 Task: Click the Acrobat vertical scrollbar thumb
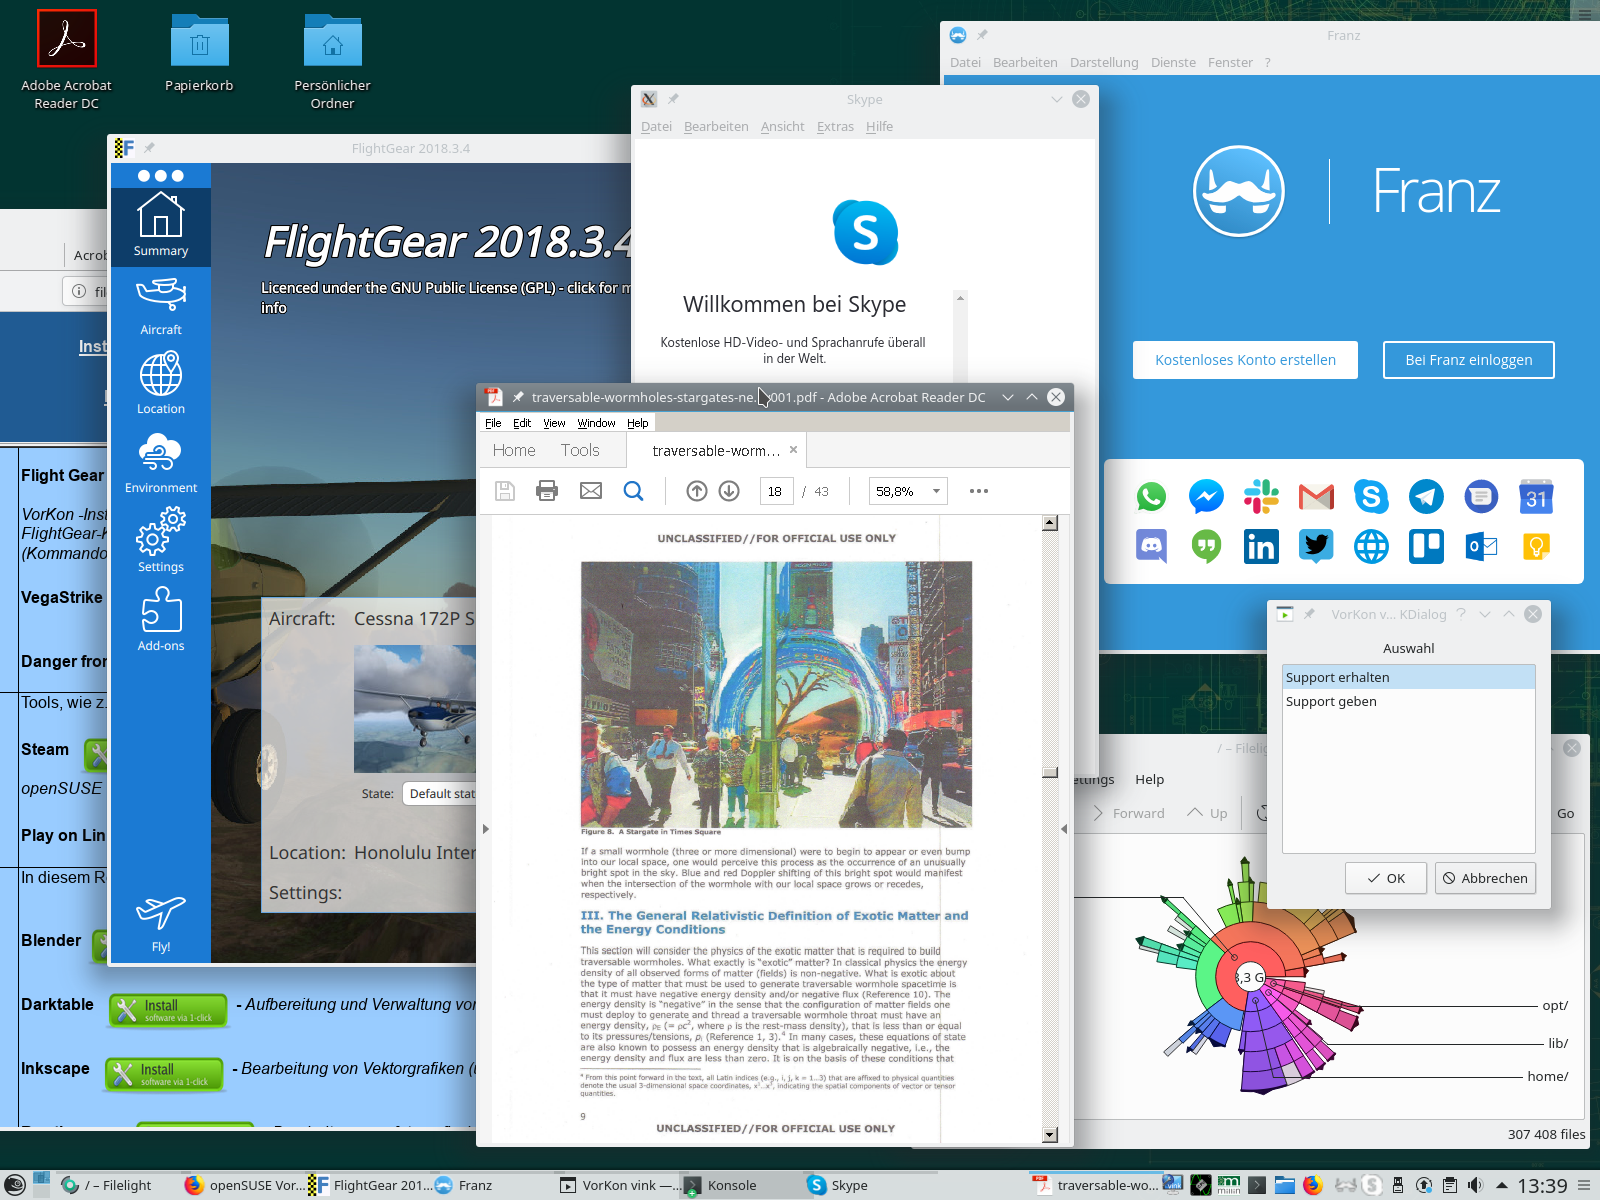coord(1050,772)
